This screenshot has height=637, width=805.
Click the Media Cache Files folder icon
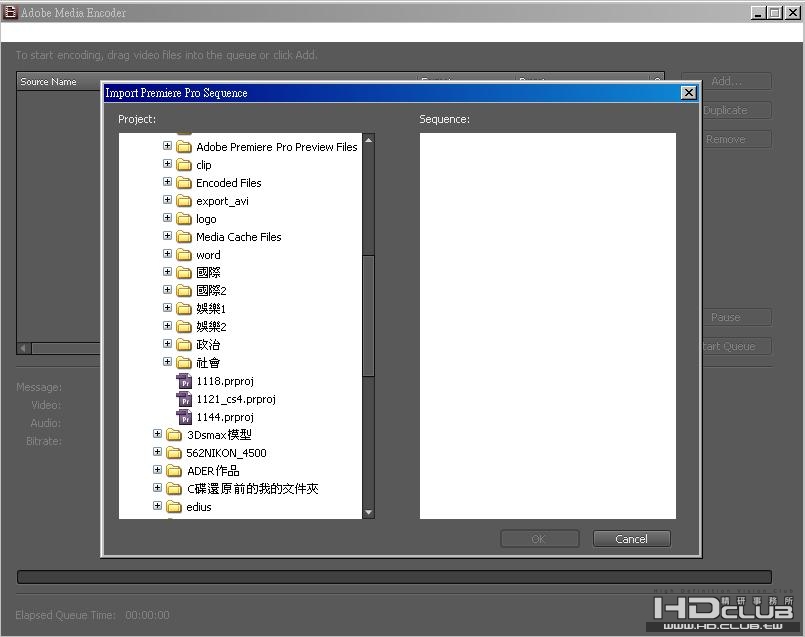coord(184,237)
